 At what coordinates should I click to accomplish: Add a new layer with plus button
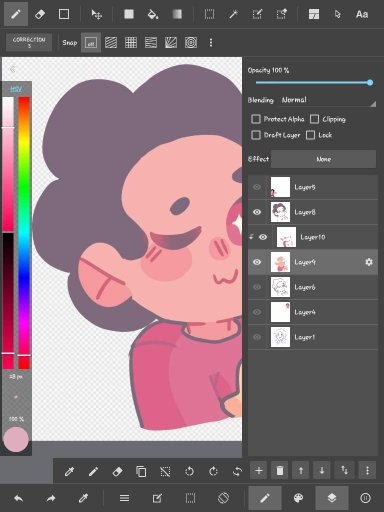[x=259, y=470]
